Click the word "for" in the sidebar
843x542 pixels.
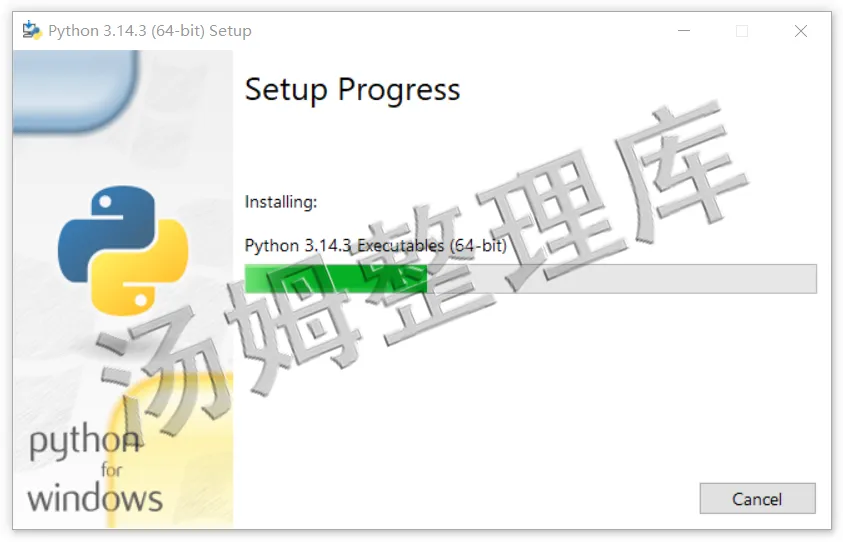pos(111,469)
